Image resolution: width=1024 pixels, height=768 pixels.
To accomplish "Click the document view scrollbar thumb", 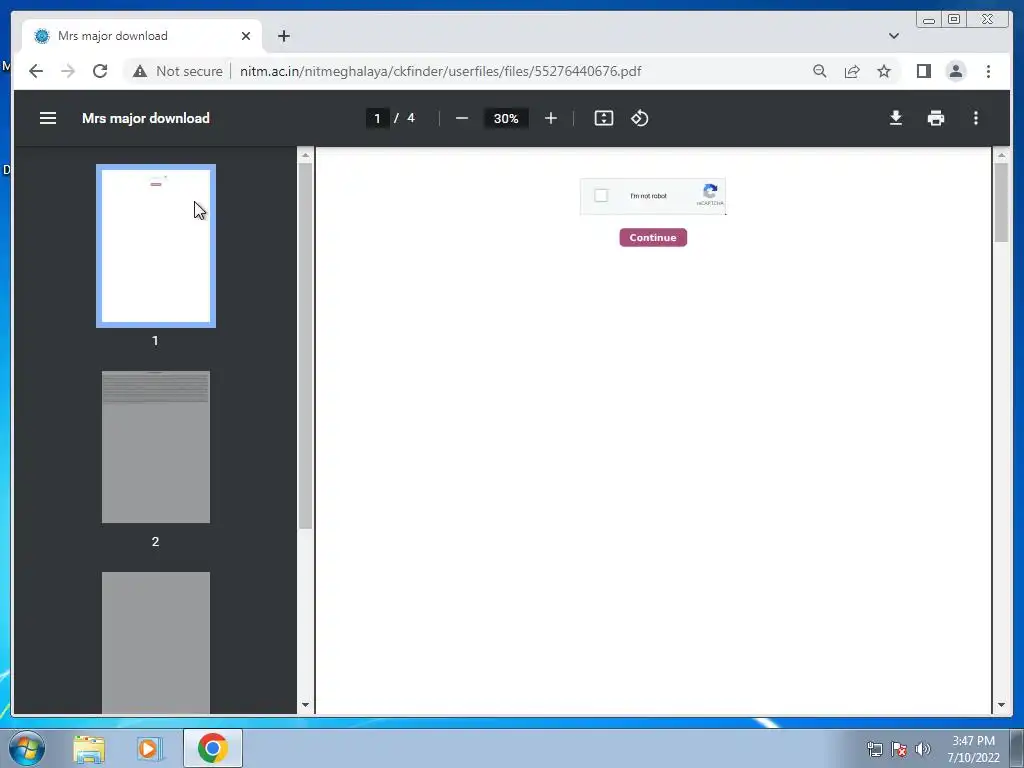I will point(1001,202).
